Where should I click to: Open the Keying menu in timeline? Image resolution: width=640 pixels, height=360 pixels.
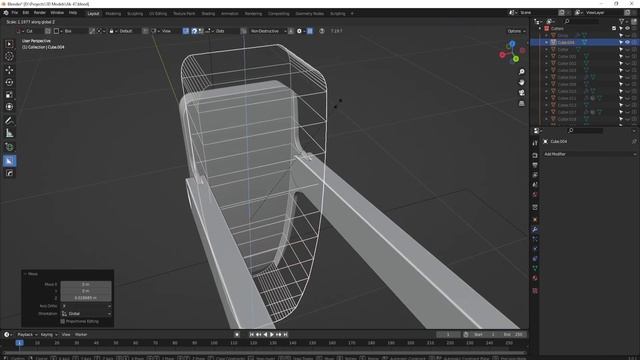[x=48, y=334]
